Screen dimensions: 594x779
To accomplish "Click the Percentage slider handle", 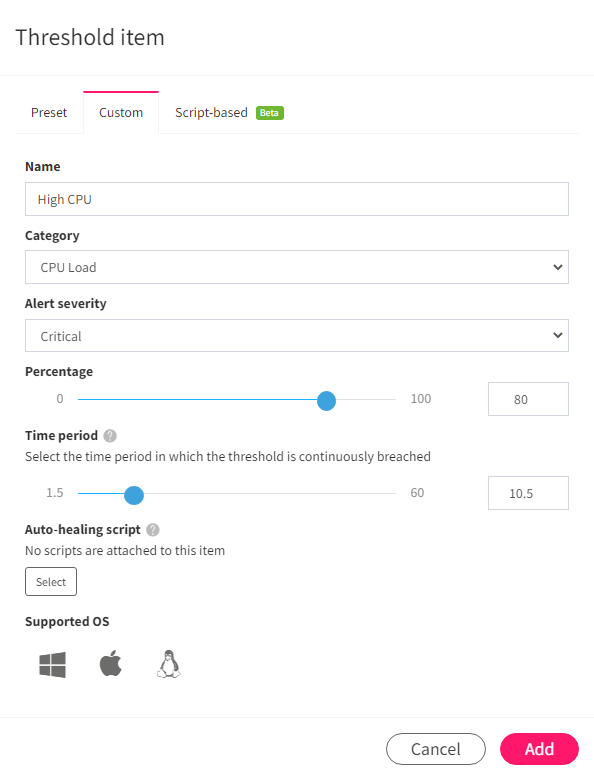I will click(326, 400).
